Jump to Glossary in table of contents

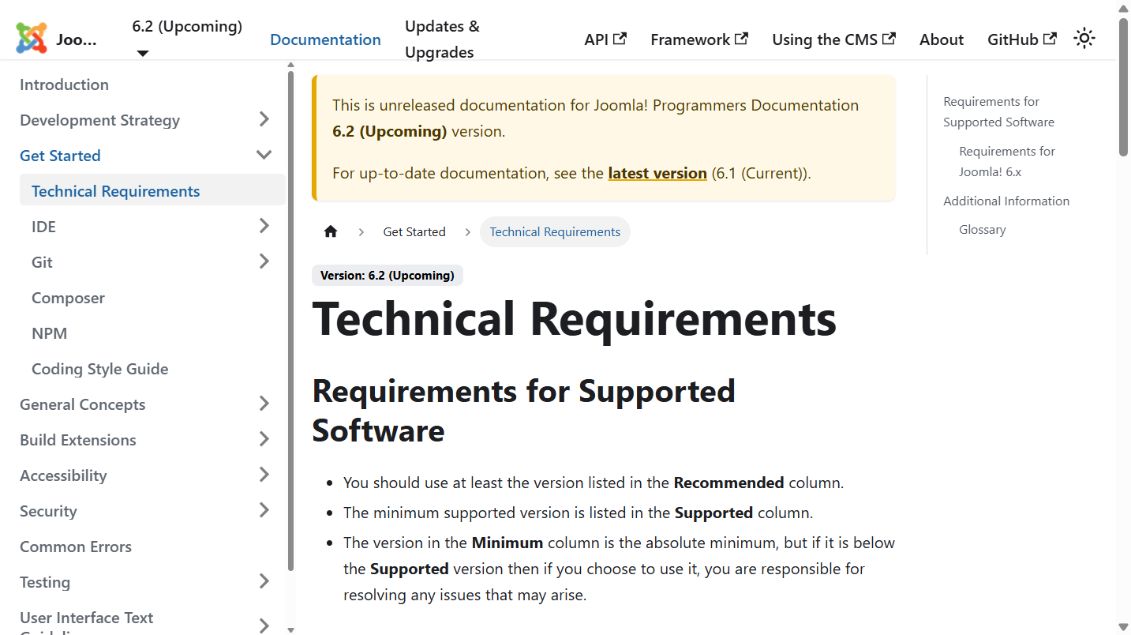[982, 229]
